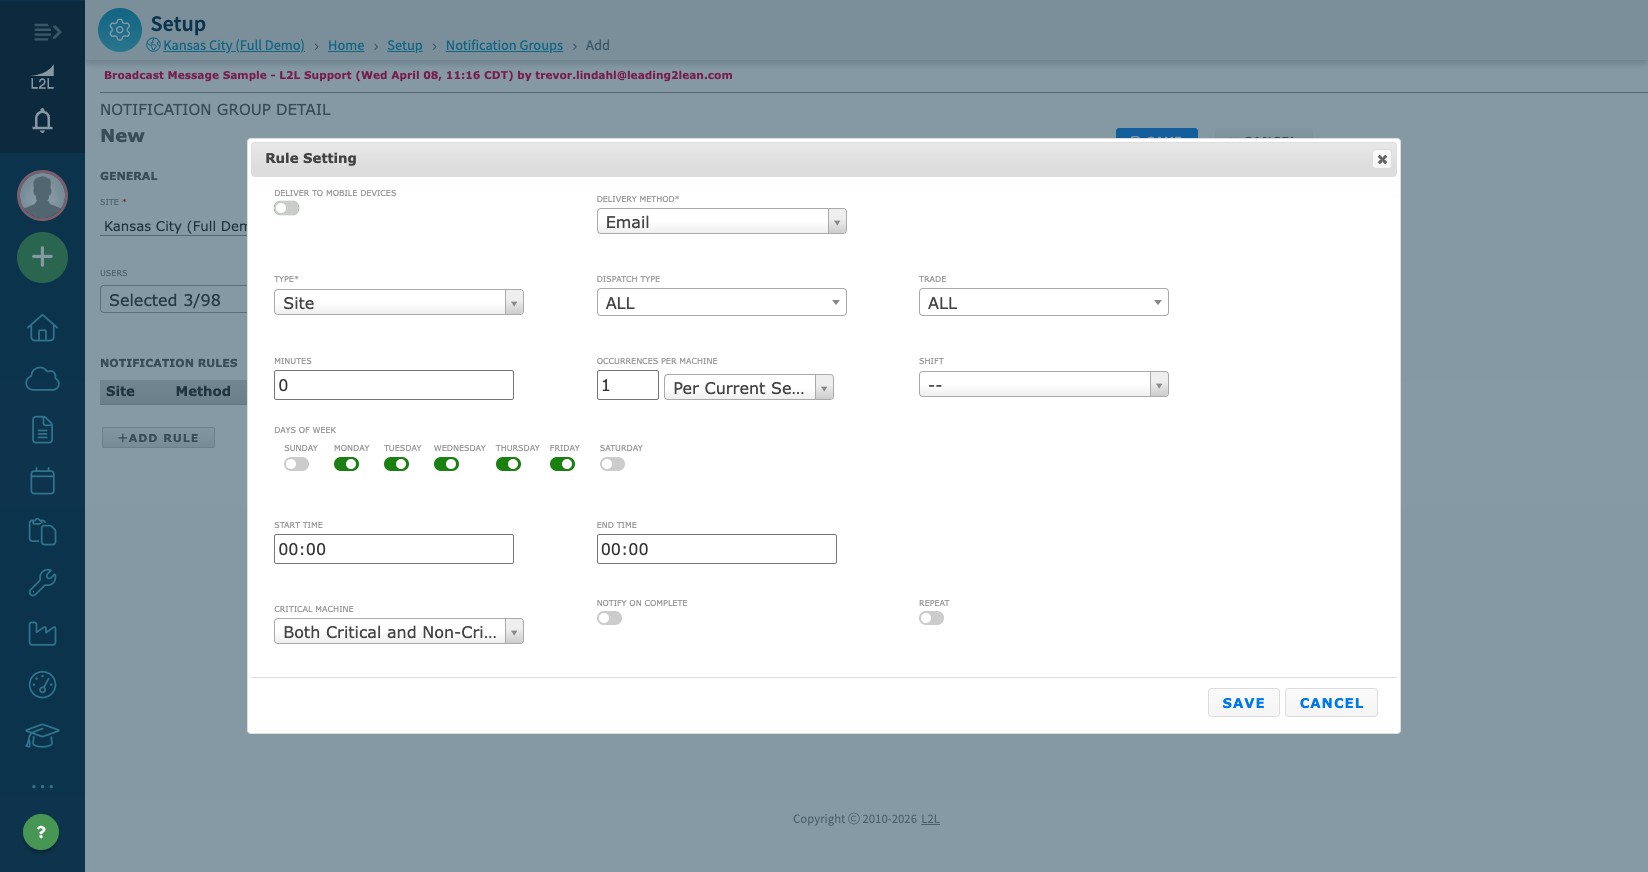Open the green help question mark

pyautogui.click(x=41, y=832)
